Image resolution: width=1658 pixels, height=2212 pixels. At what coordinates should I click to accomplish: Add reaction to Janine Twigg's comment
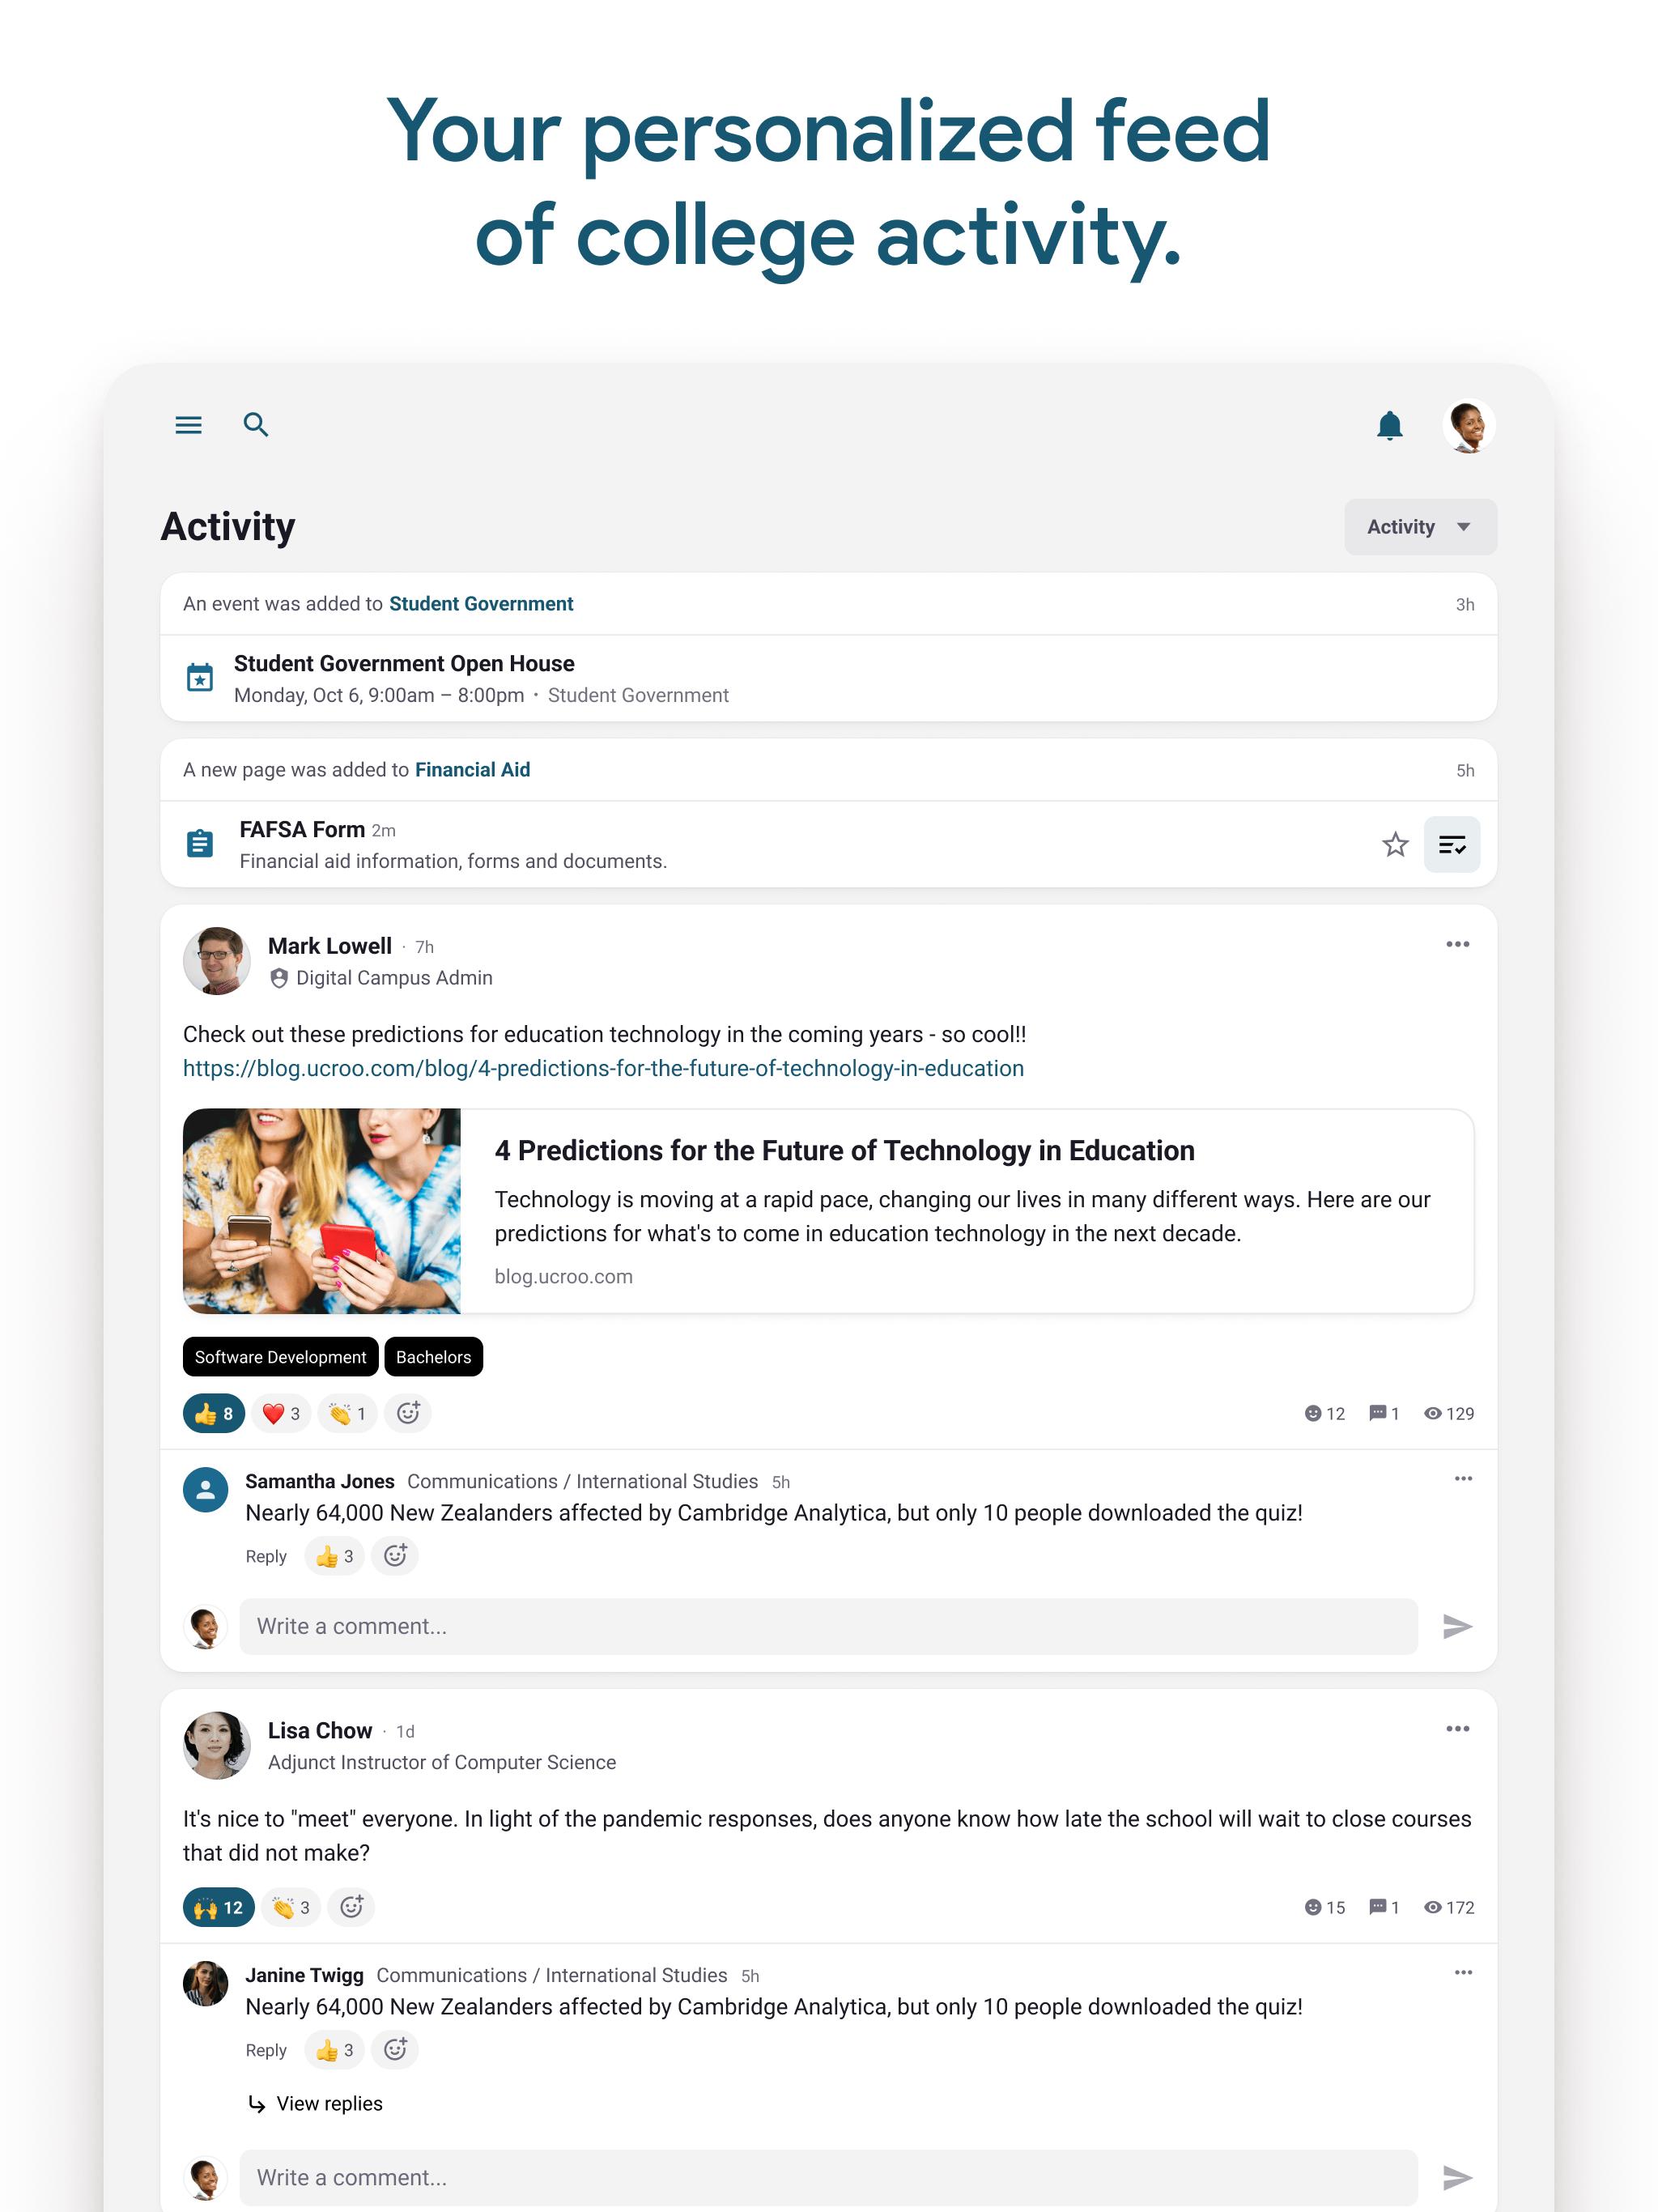(x=395, y=2049)
